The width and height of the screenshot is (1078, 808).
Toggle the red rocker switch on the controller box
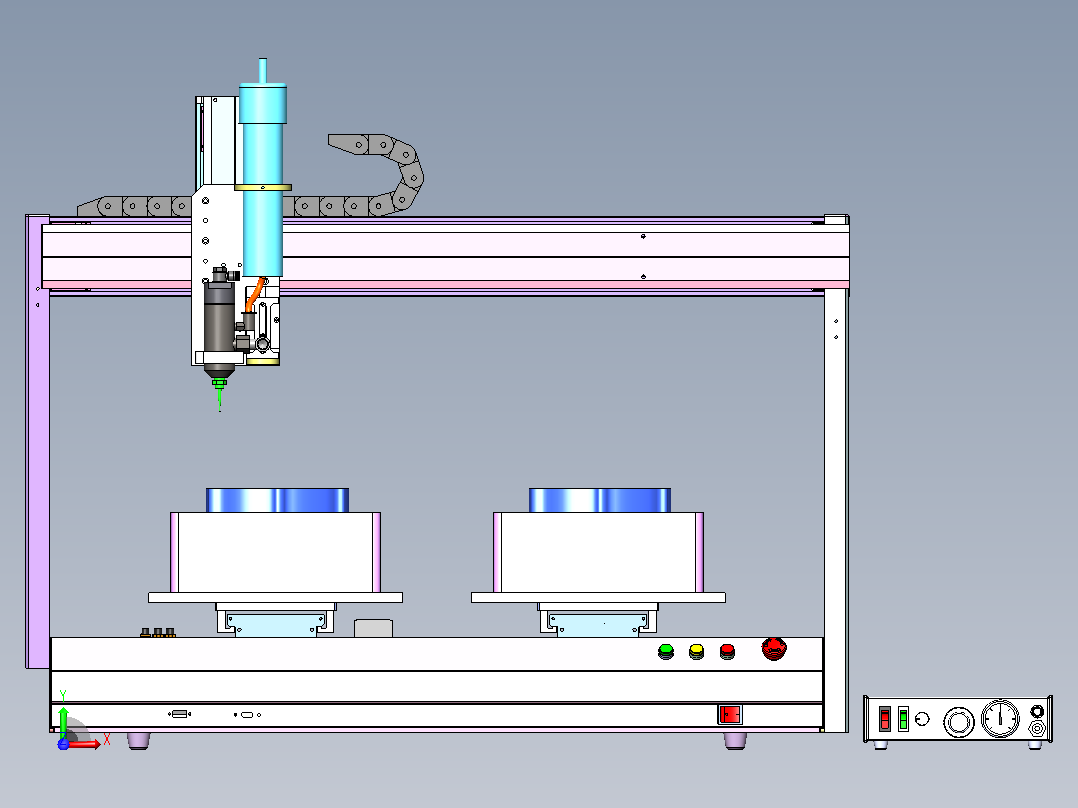click(885, 719)
